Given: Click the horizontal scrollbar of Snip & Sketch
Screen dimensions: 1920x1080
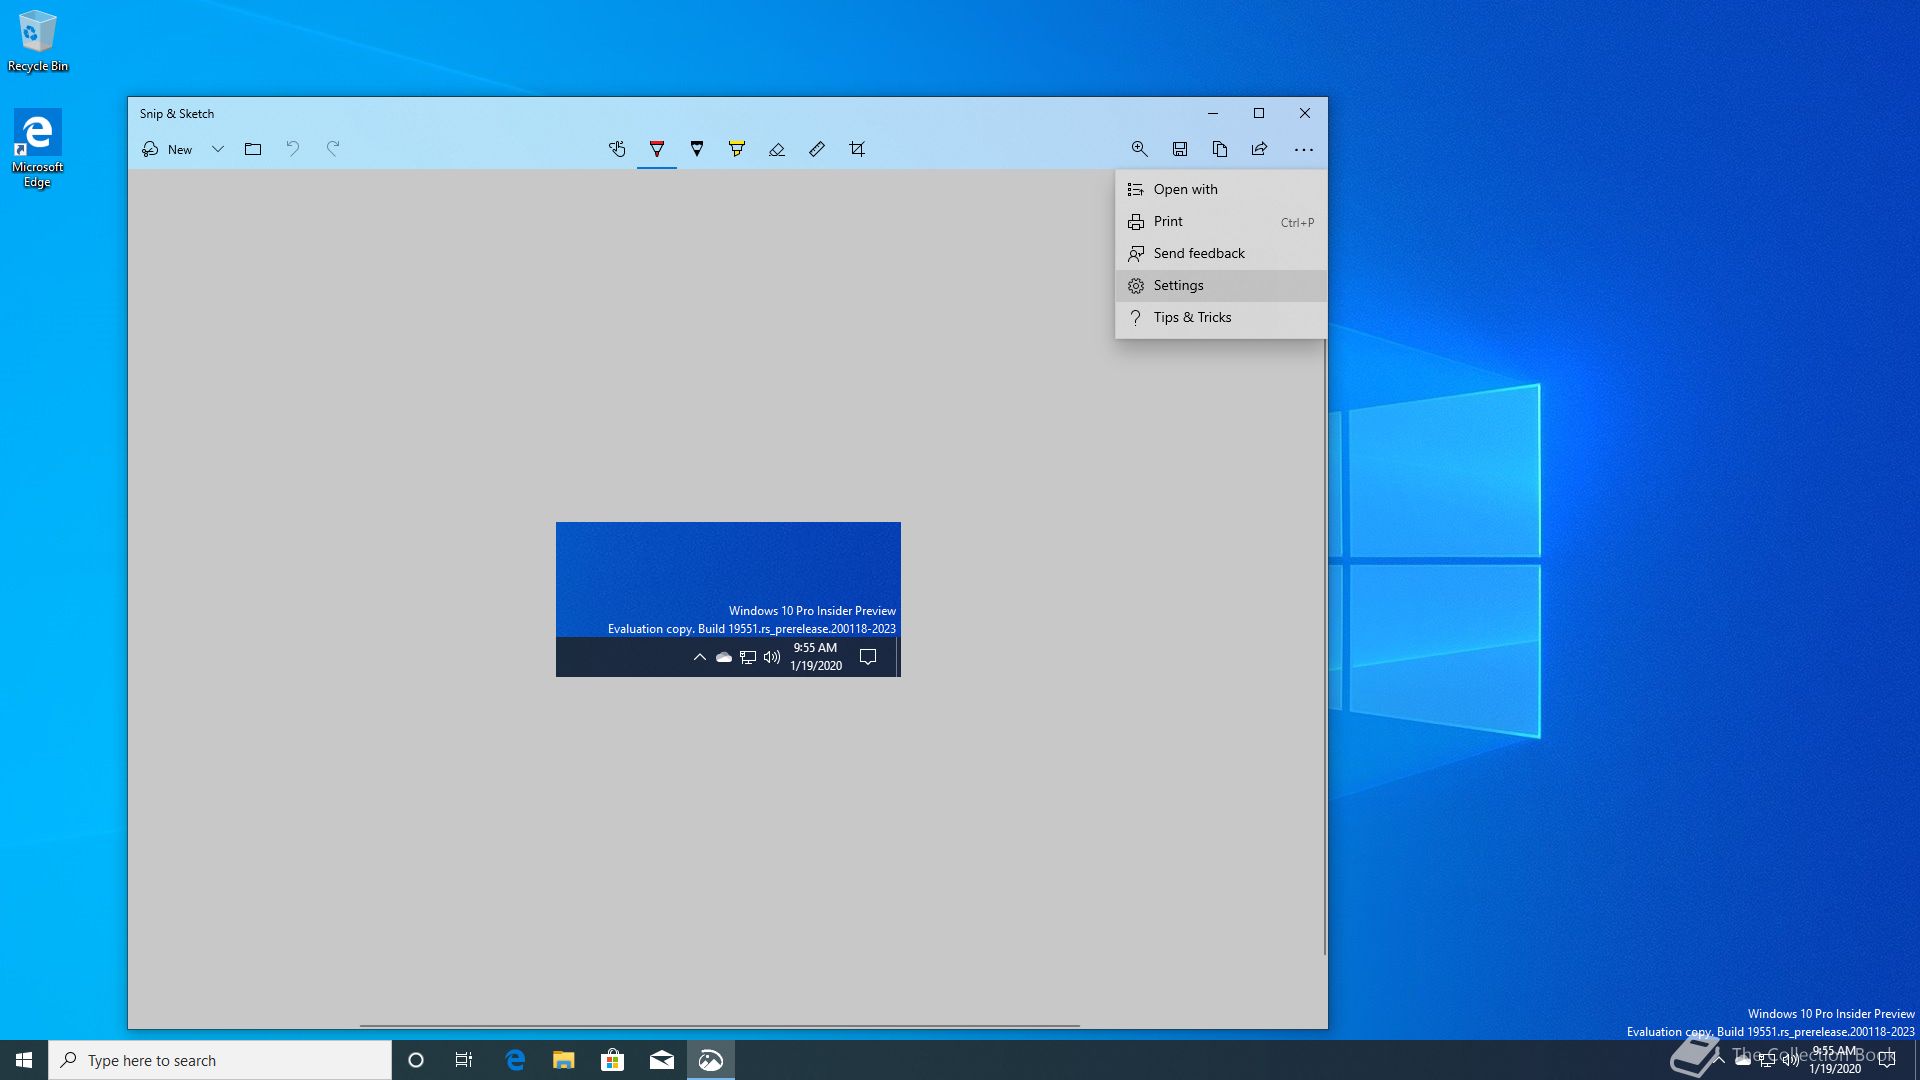Looking at the screenshot, I should pos(720,1025).
